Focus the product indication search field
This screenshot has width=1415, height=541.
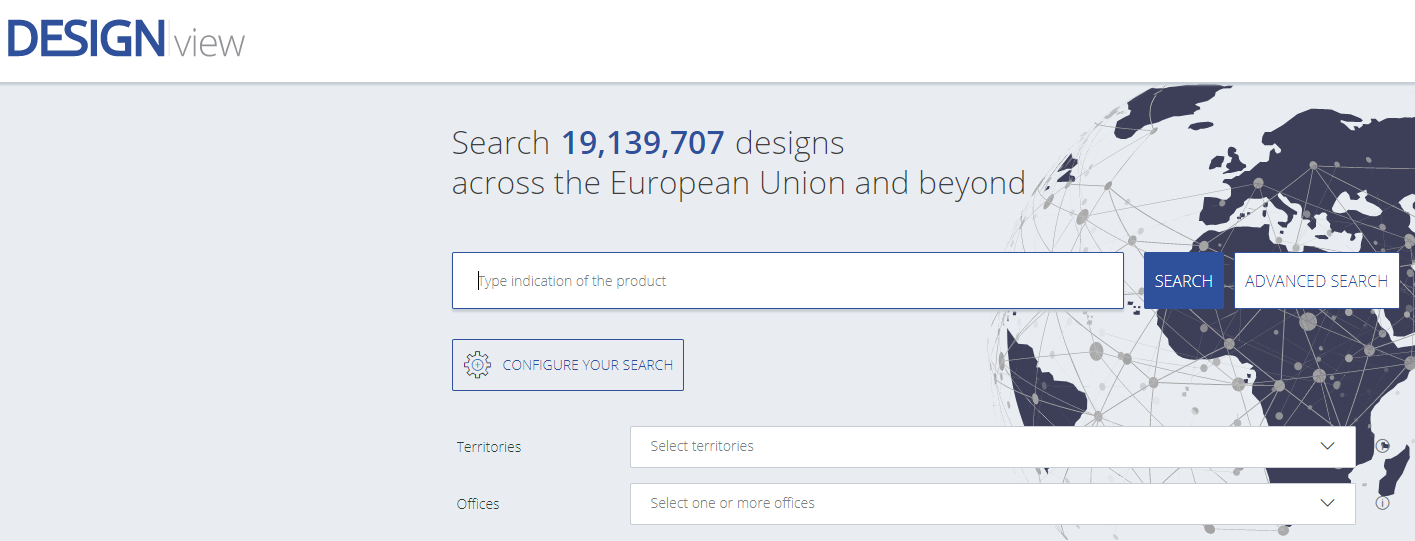787,281
